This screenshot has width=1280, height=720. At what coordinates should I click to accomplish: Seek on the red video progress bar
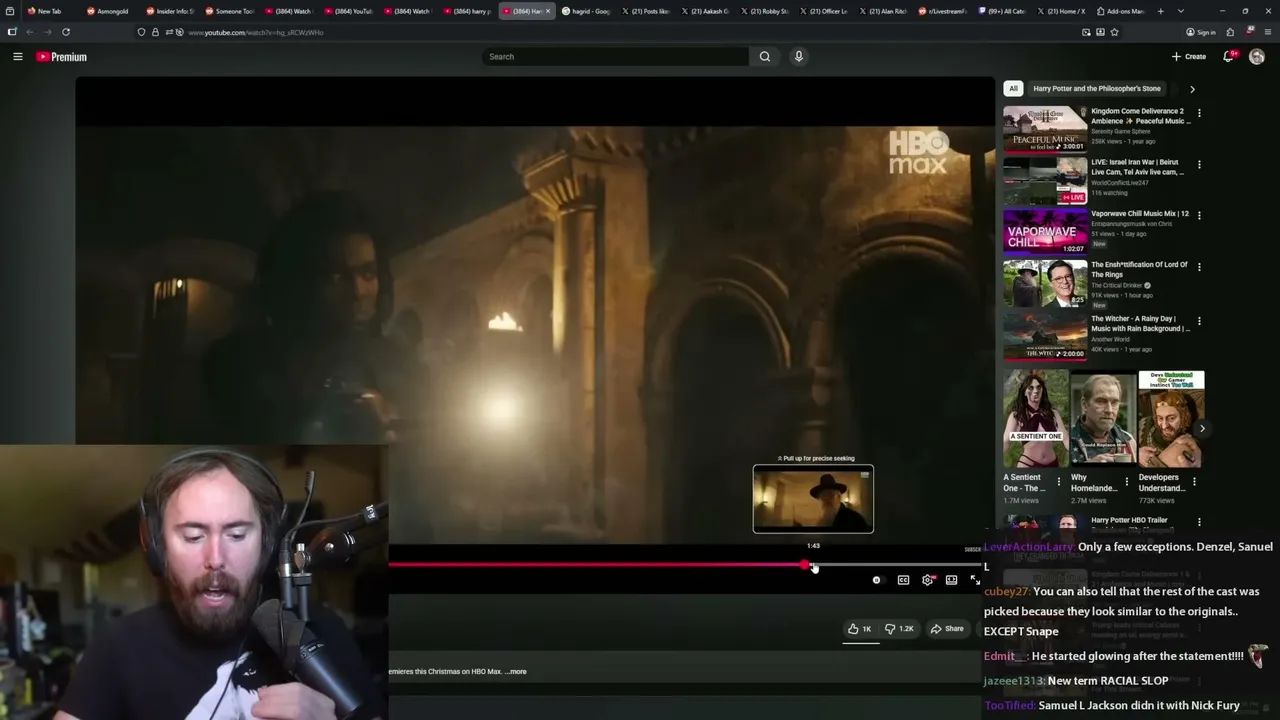596,566
